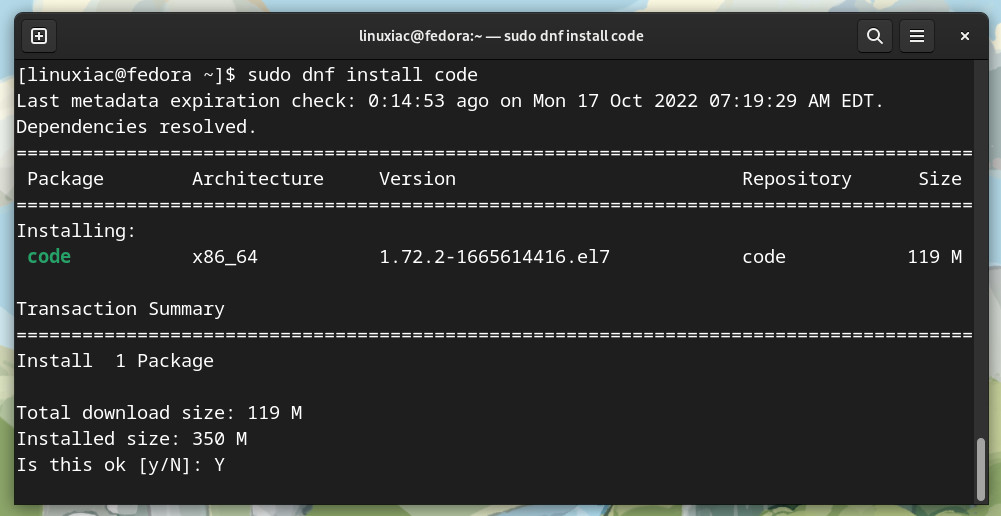Click the window title 'sudo dnf install code'
This screenshot has width=1001, height=516.
pos(501,36)
